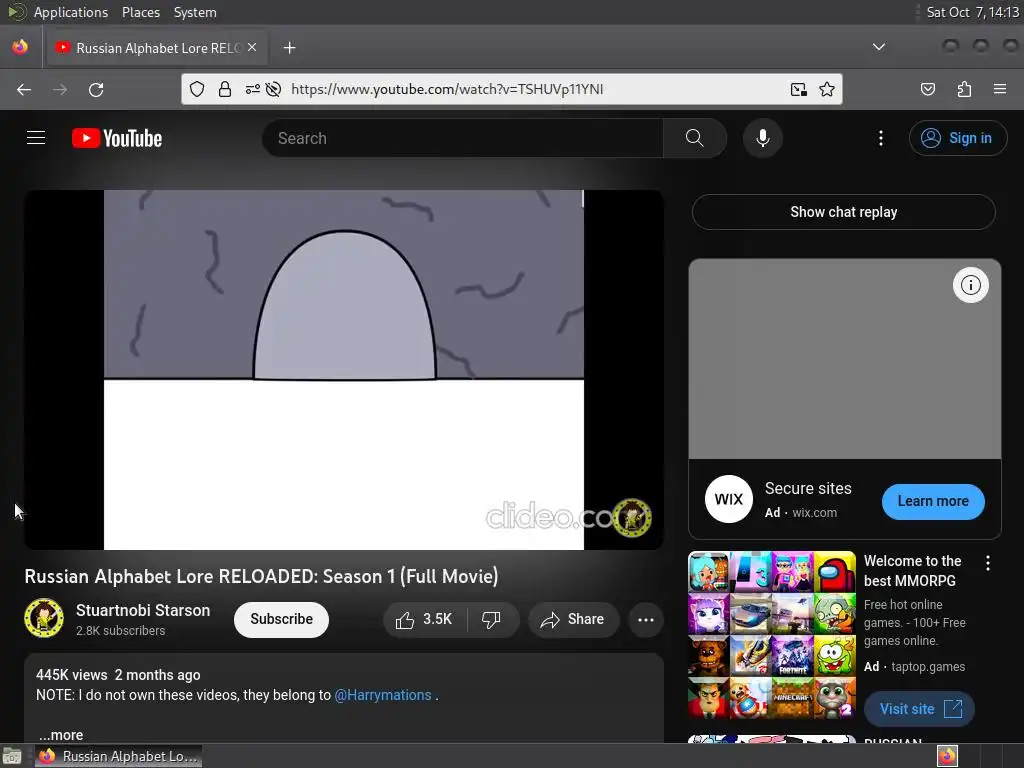The width and height of the screenshot is (1024, 768).
Task: Subscribe to Stuartnobi Starson
Action: 281,619
